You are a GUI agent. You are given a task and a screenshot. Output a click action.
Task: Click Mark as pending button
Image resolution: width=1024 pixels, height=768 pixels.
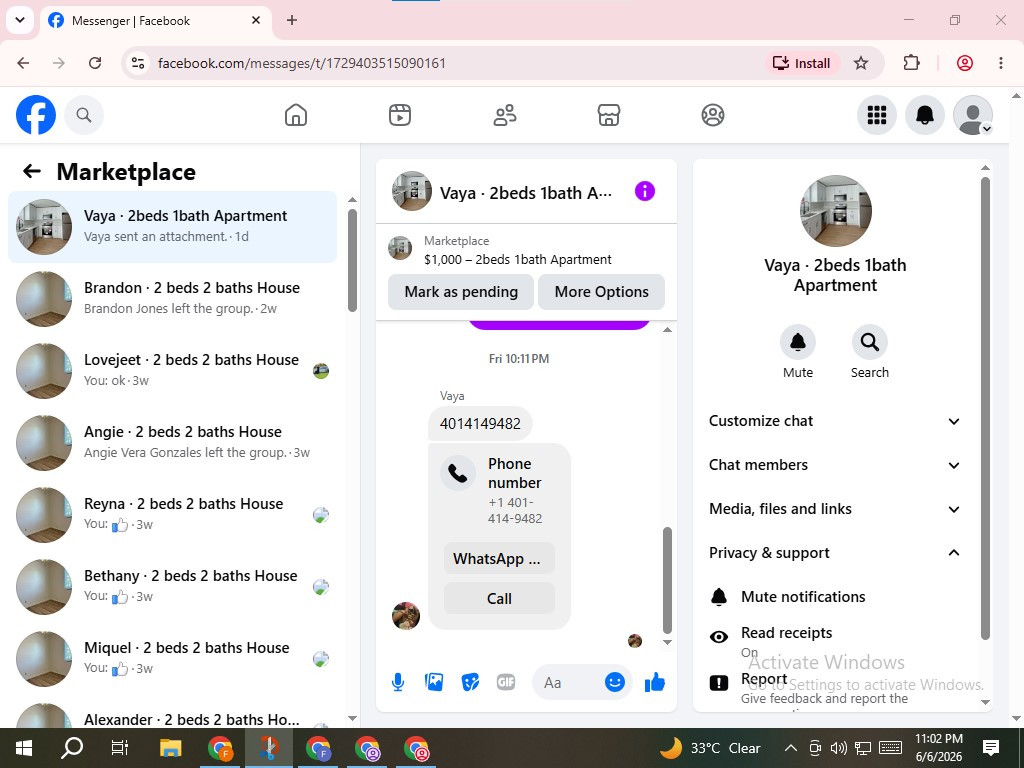click(x=461, y=292)
